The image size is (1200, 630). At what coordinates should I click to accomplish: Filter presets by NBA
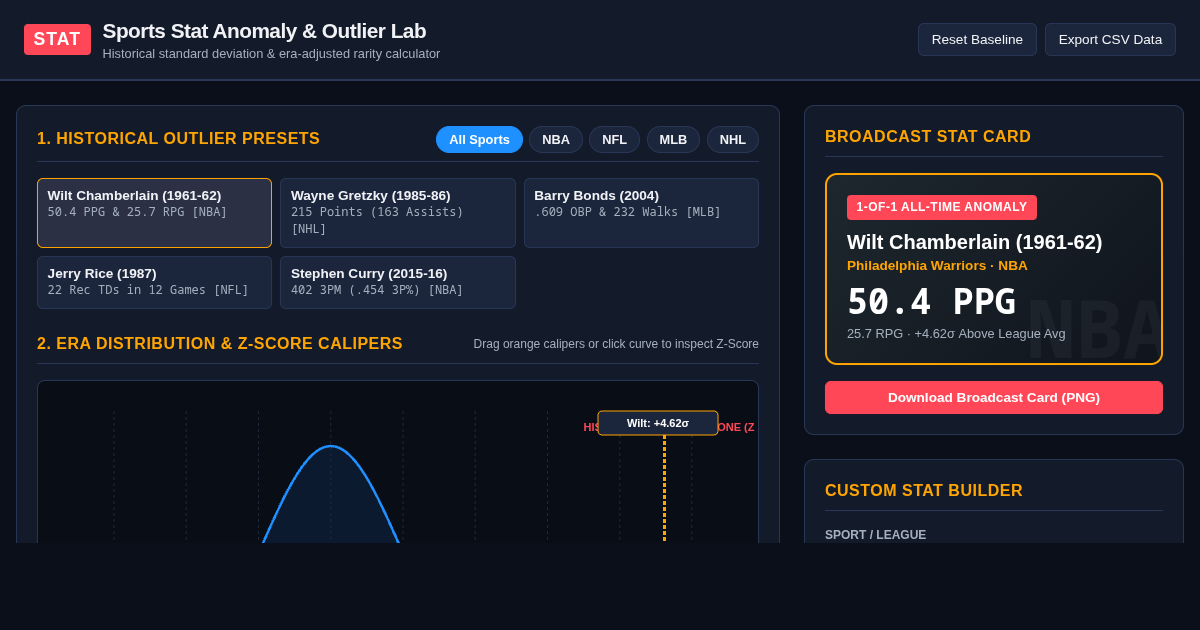(x=556, y=139)
